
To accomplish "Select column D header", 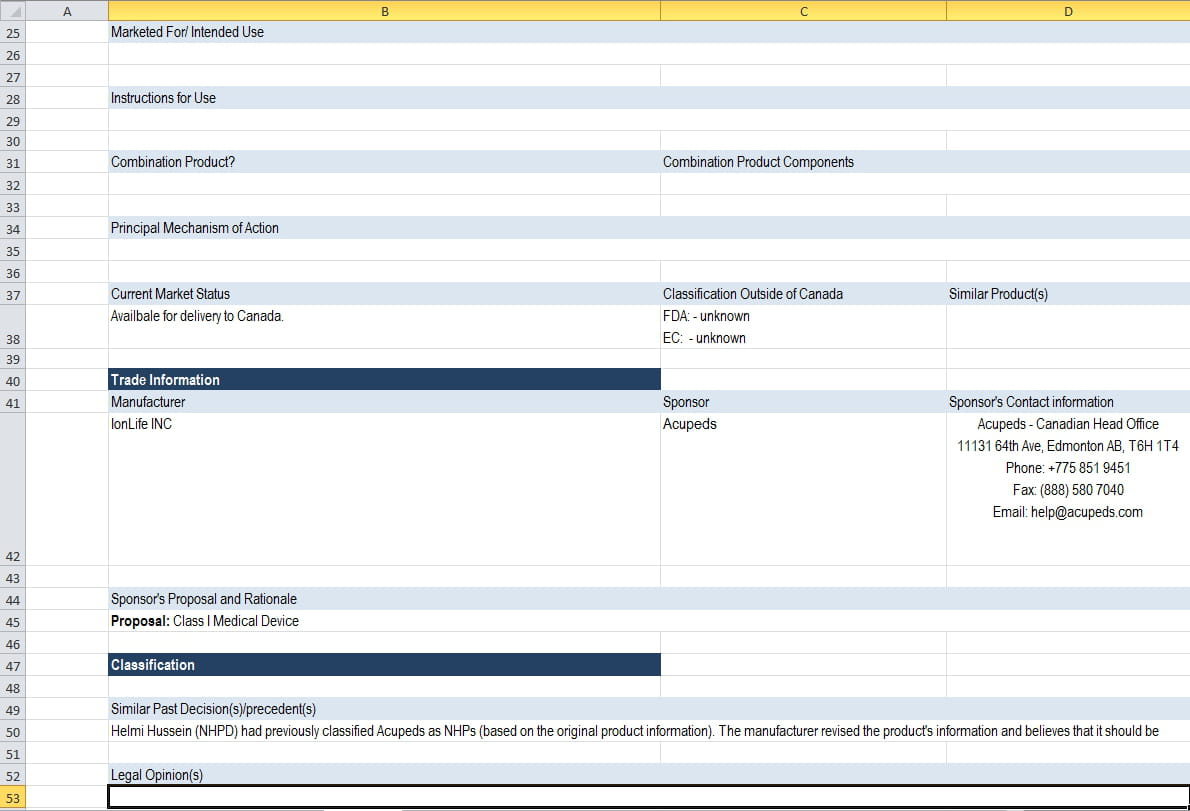I will 1067,10.
